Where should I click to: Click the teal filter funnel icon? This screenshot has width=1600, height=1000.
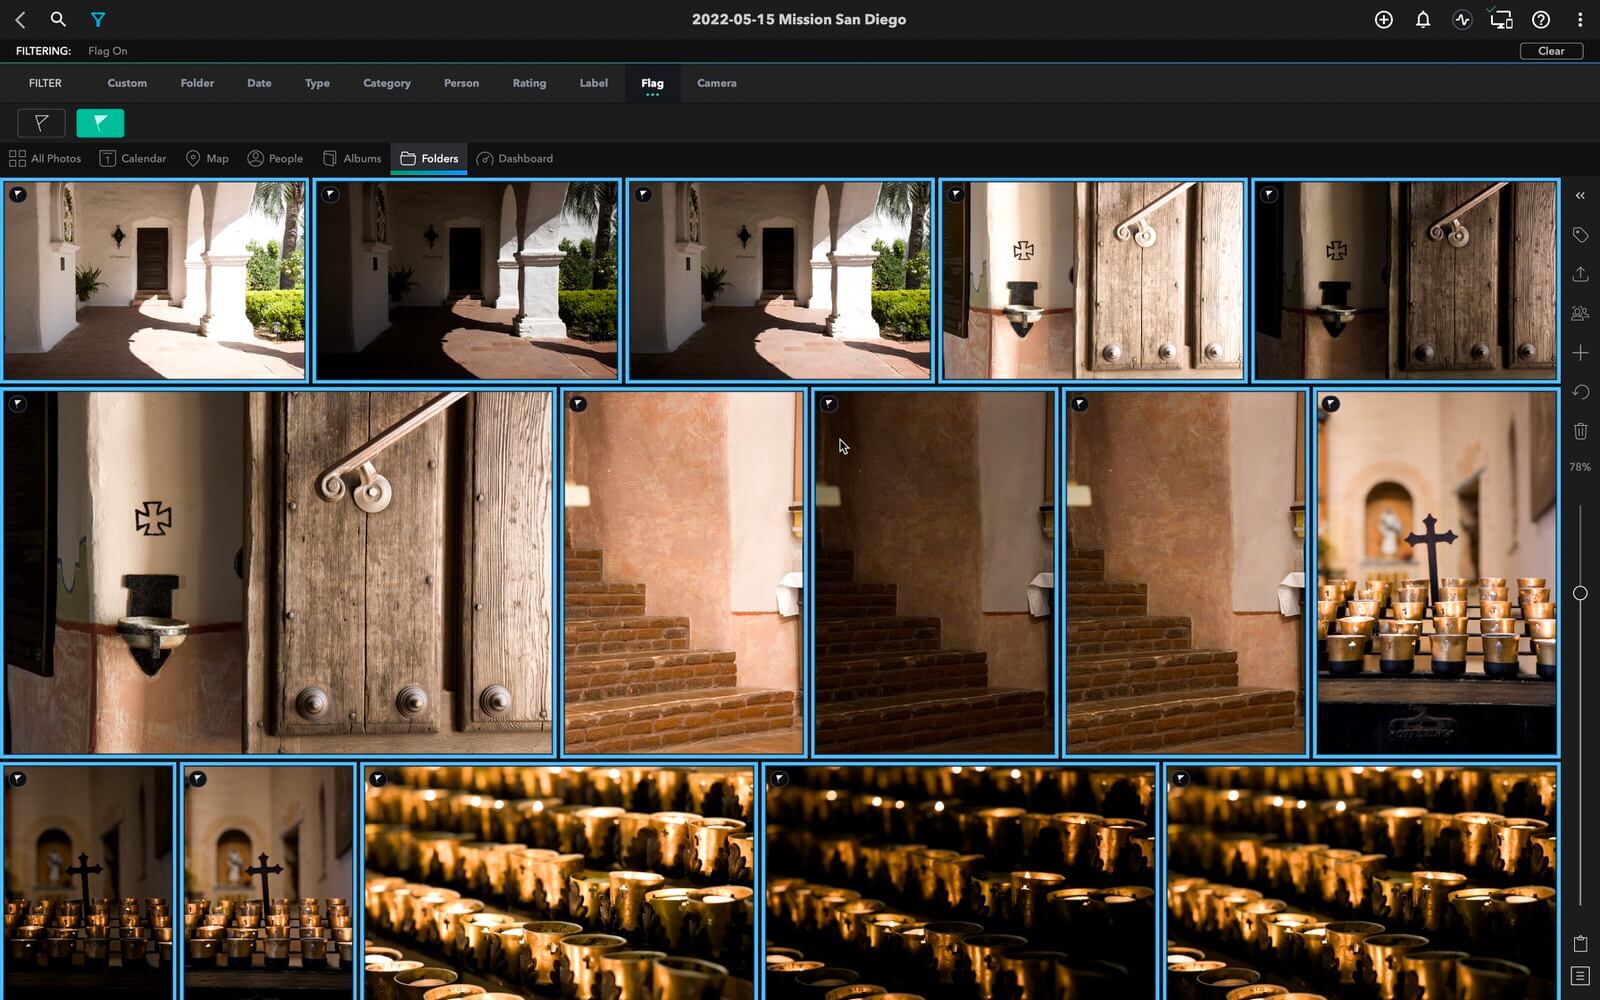98,19
